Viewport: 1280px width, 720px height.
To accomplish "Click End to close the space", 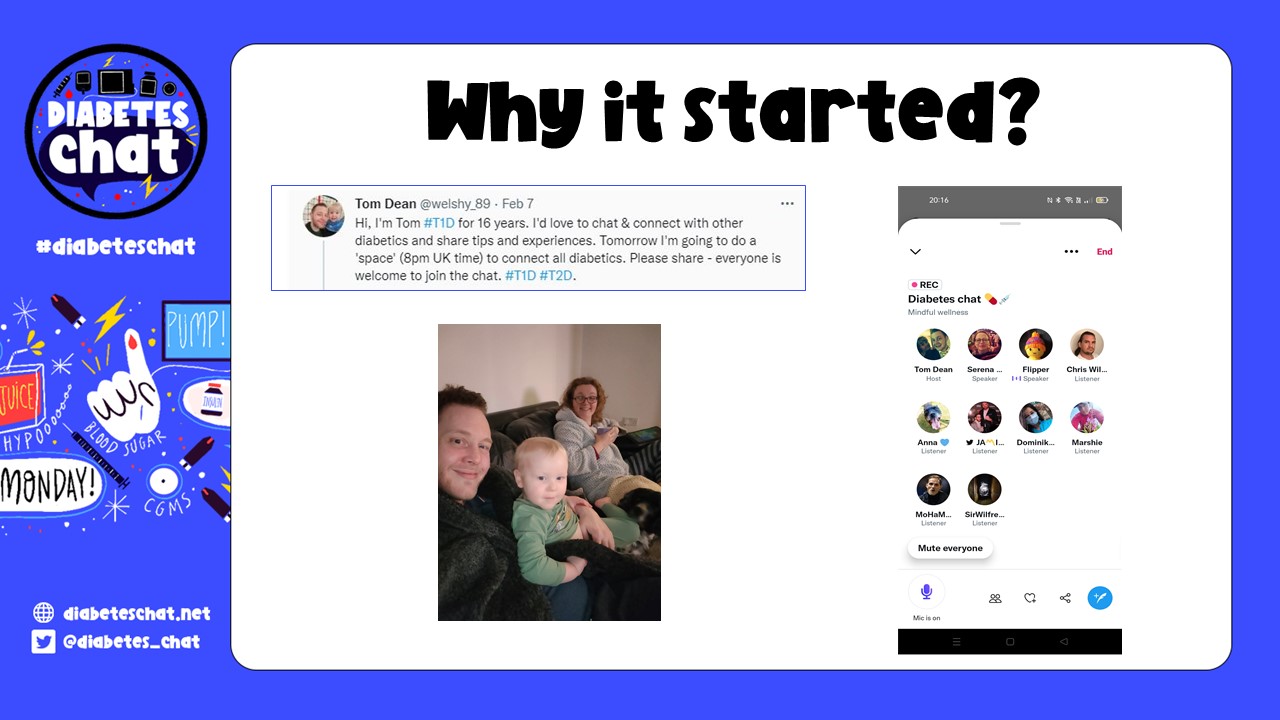I will pos(1104,252).
